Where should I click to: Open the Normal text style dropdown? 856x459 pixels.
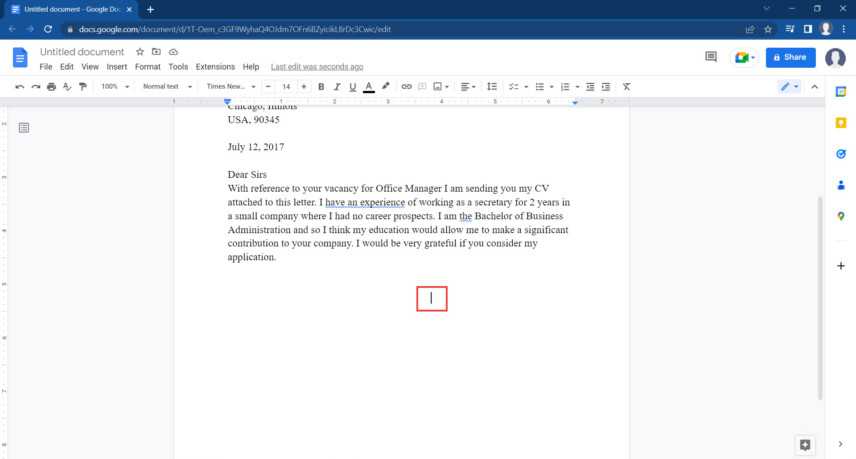(x=167, y=87)
